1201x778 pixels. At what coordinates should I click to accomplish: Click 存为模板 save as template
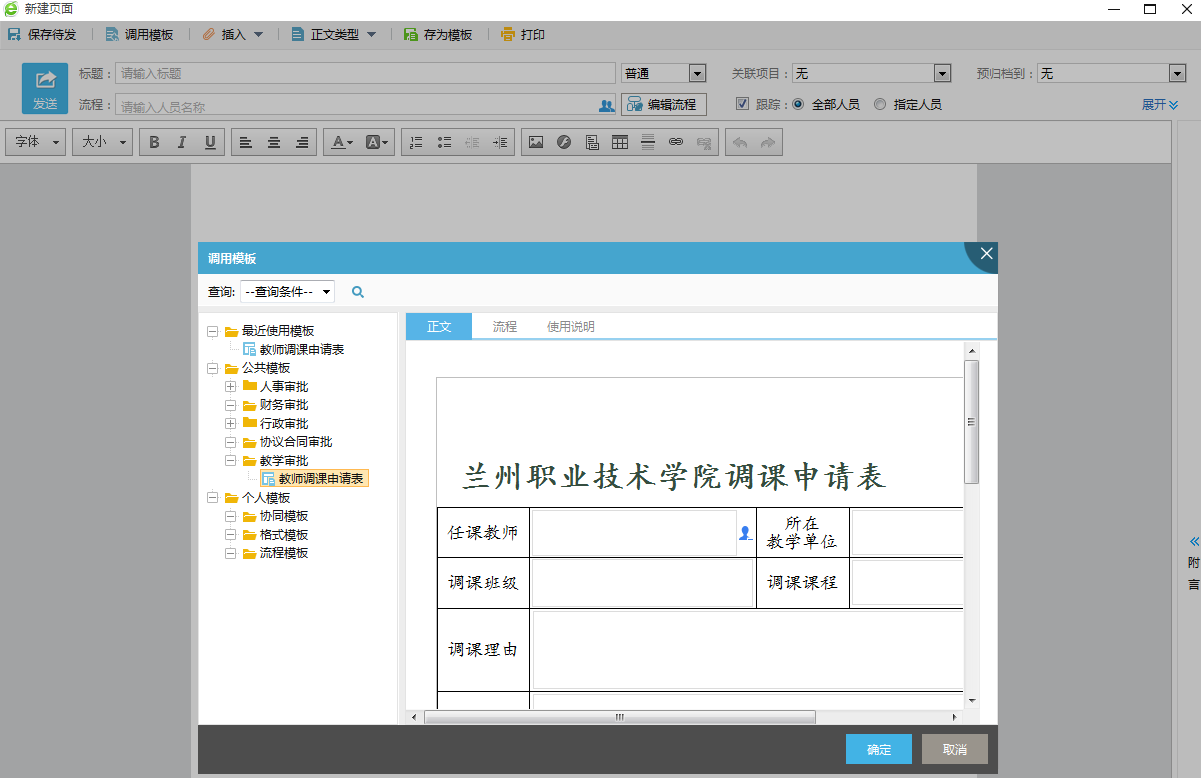[437, 35]
